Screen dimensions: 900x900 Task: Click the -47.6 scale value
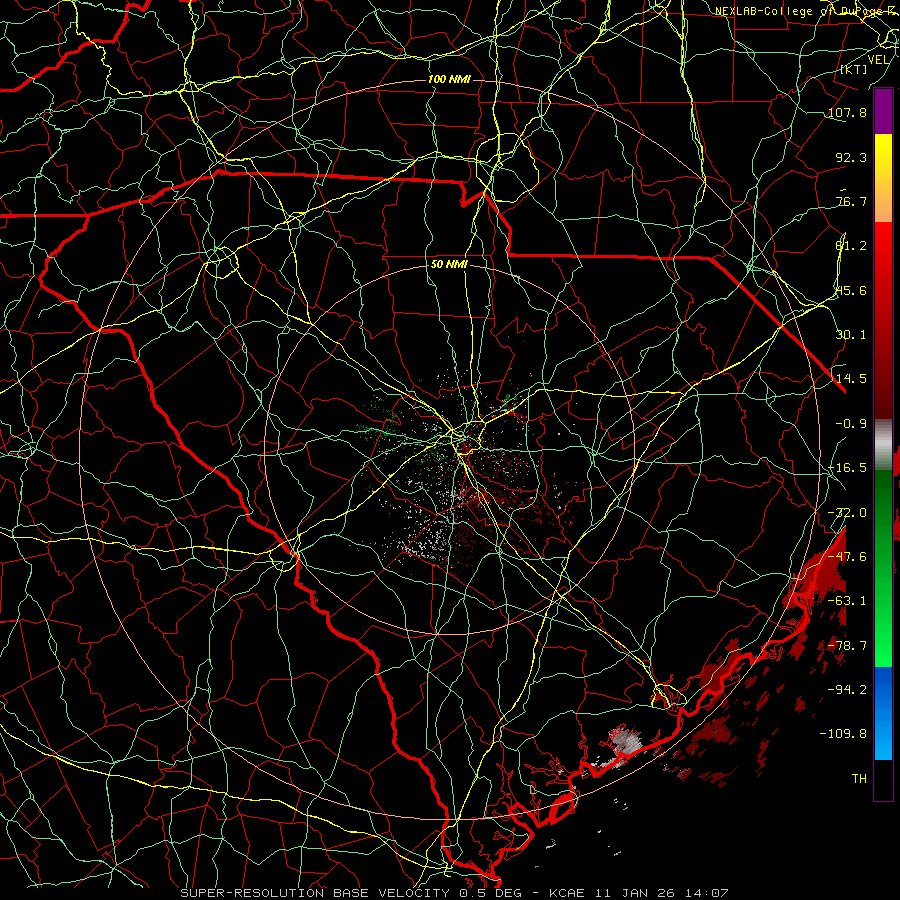(x=847, y=557)
